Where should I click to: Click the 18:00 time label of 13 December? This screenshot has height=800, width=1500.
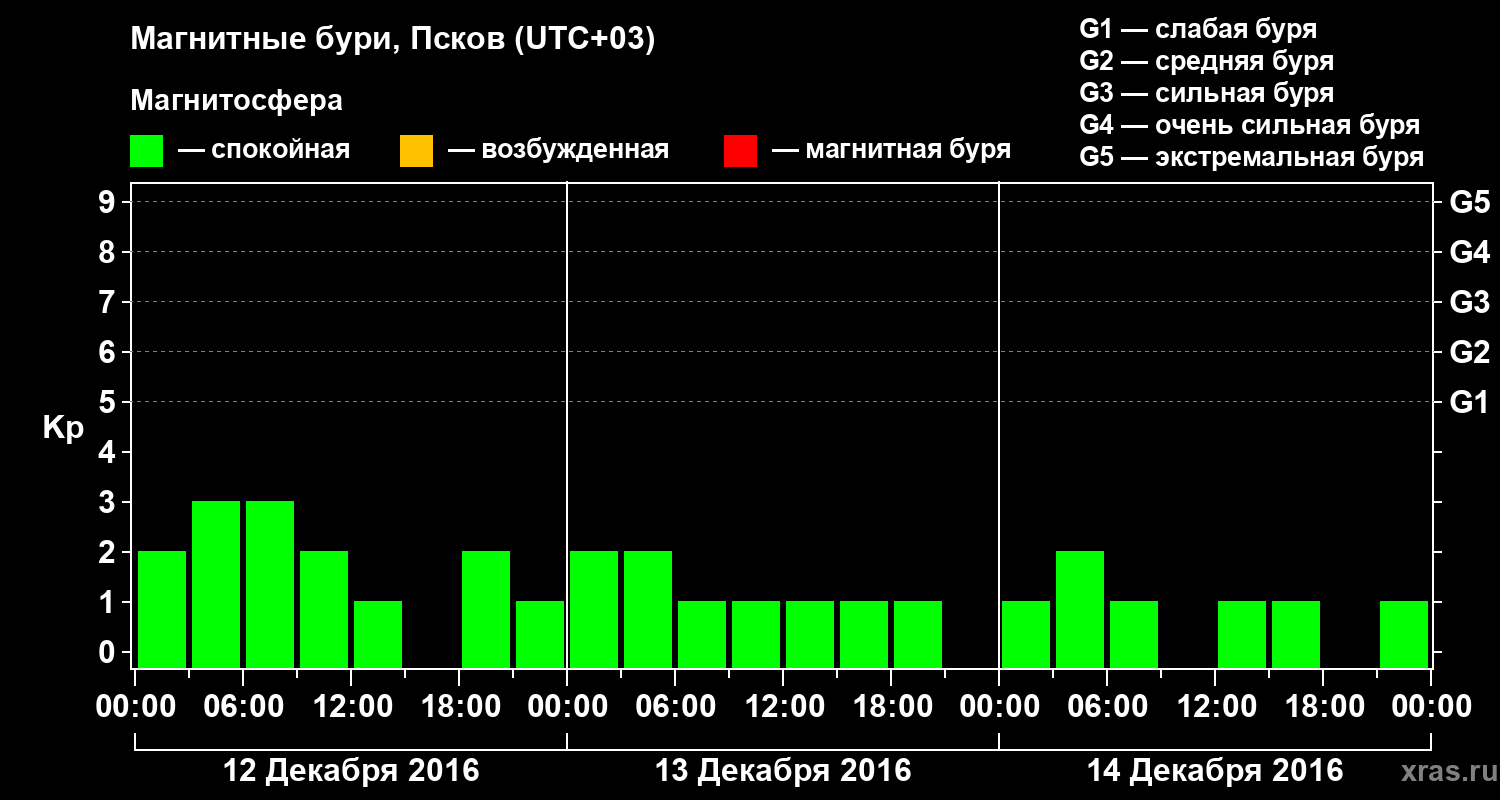point(891,707)
